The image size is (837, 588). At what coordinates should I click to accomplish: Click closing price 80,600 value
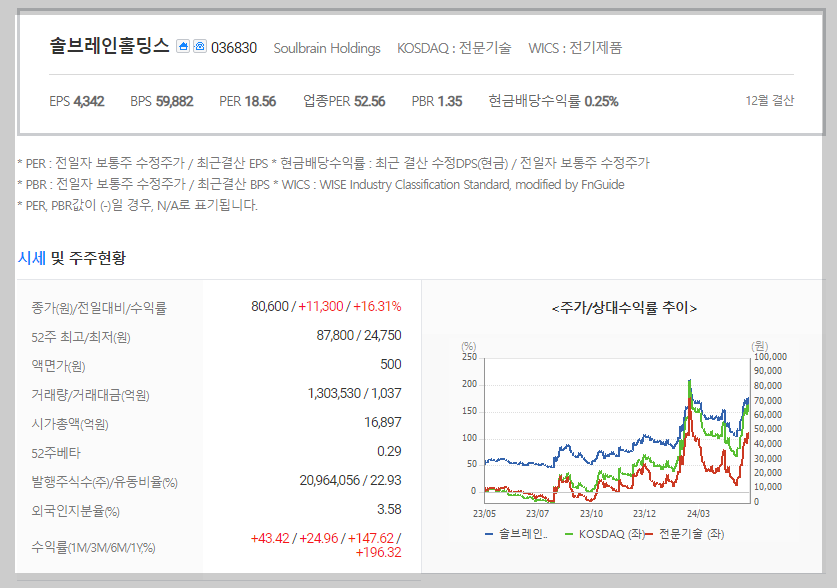(x=270, y=306)
